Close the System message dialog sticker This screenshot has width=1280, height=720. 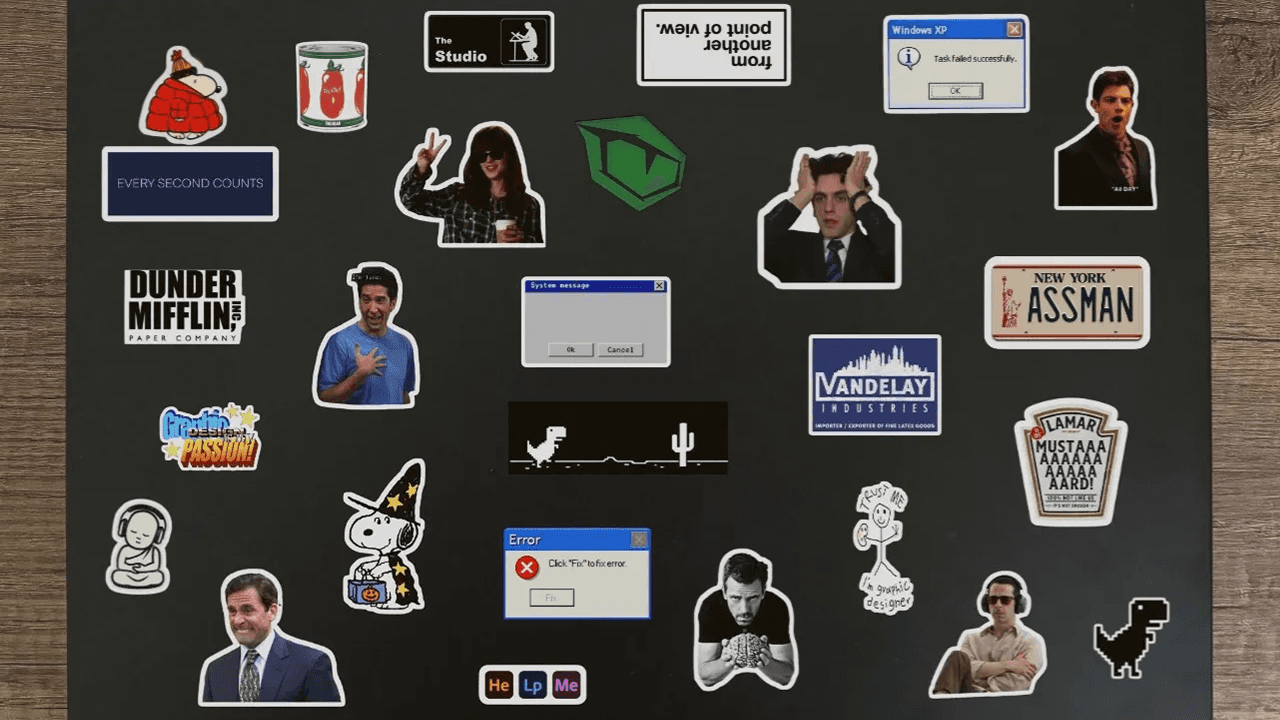(659, 286)
